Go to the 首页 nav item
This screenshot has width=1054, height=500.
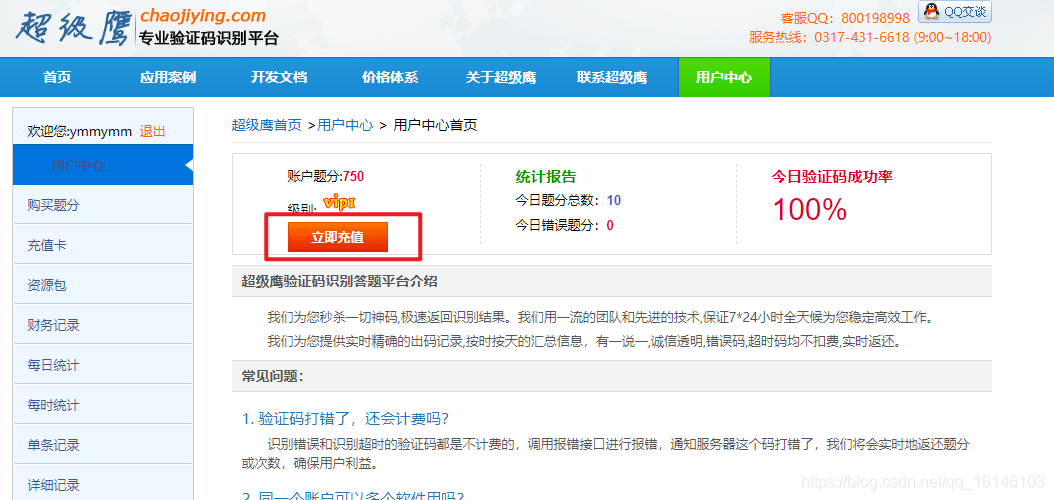point(57,77)
